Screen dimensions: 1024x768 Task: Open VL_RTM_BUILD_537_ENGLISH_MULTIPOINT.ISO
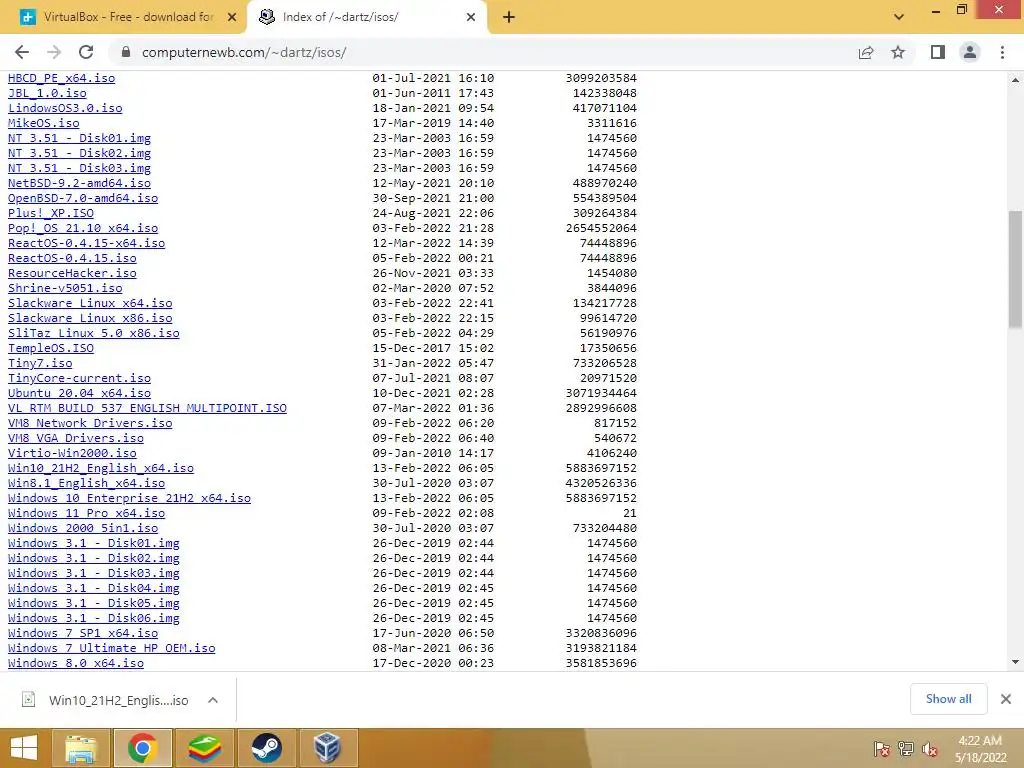[148, 408]
